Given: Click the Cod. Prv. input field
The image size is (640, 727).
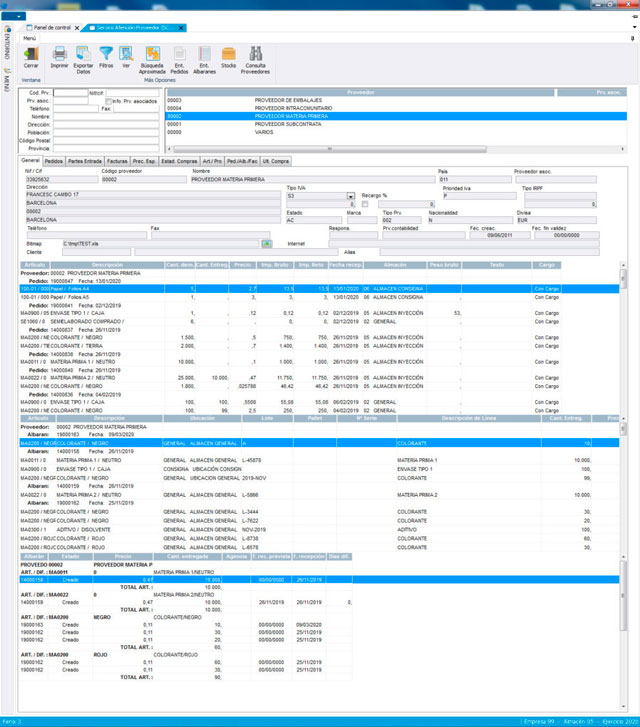Looking at the screenshot, I should [70, 93].
